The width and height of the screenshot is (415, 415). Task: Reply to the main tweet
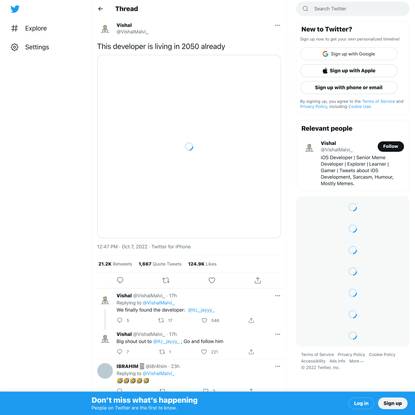point(120,280)
